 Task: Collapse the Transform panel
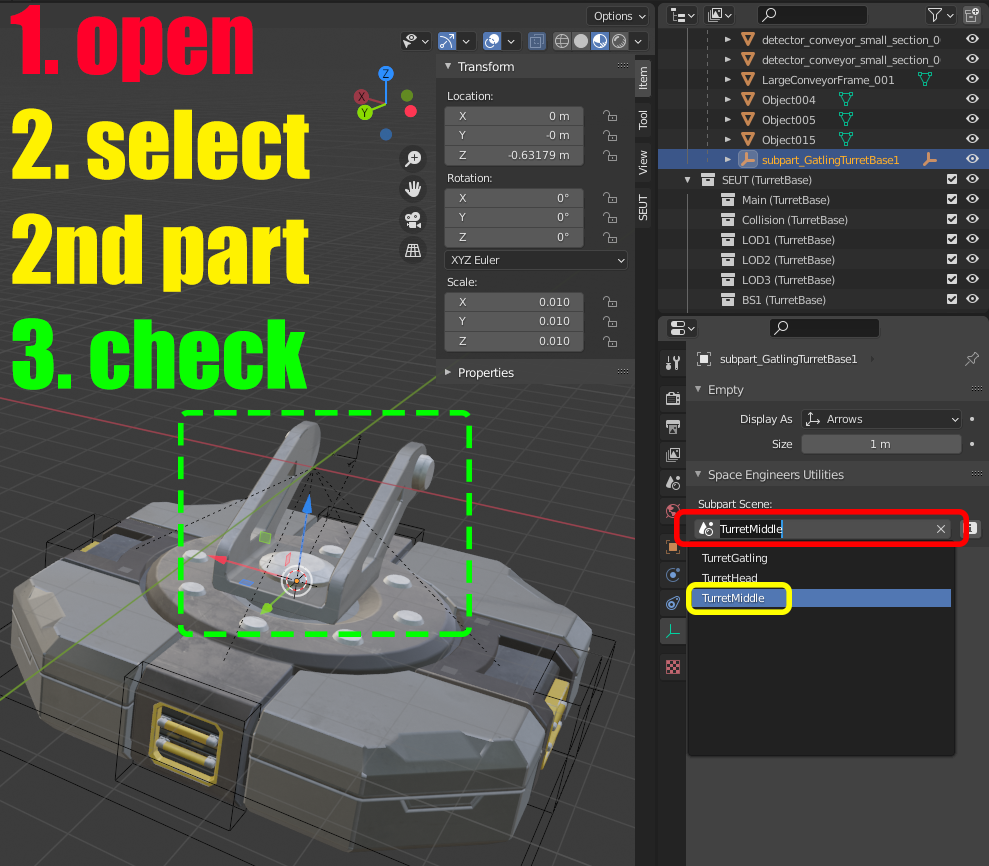448,66
